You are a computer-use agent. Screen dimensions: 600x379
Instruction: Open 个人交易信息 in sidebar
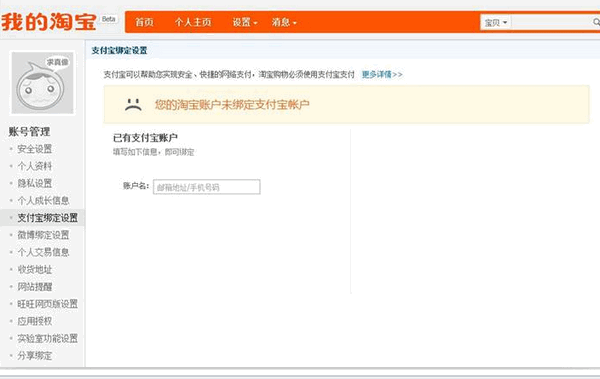point(43,252)
